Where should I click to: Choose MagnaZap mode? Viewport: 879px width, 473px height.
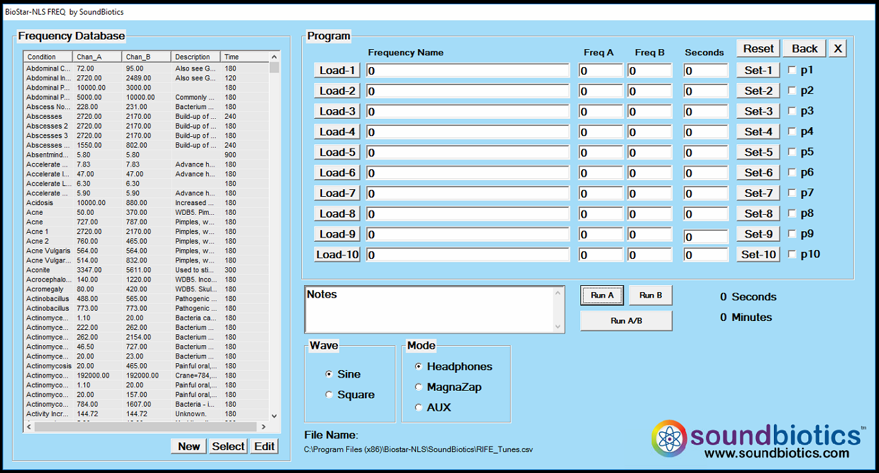point(419,387)
